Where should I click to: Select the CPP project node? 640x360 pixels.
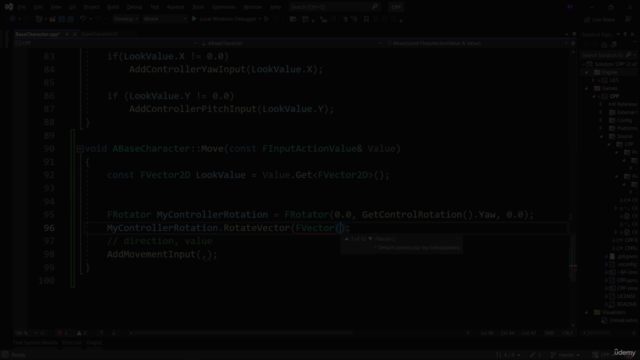tap(614, 96)
